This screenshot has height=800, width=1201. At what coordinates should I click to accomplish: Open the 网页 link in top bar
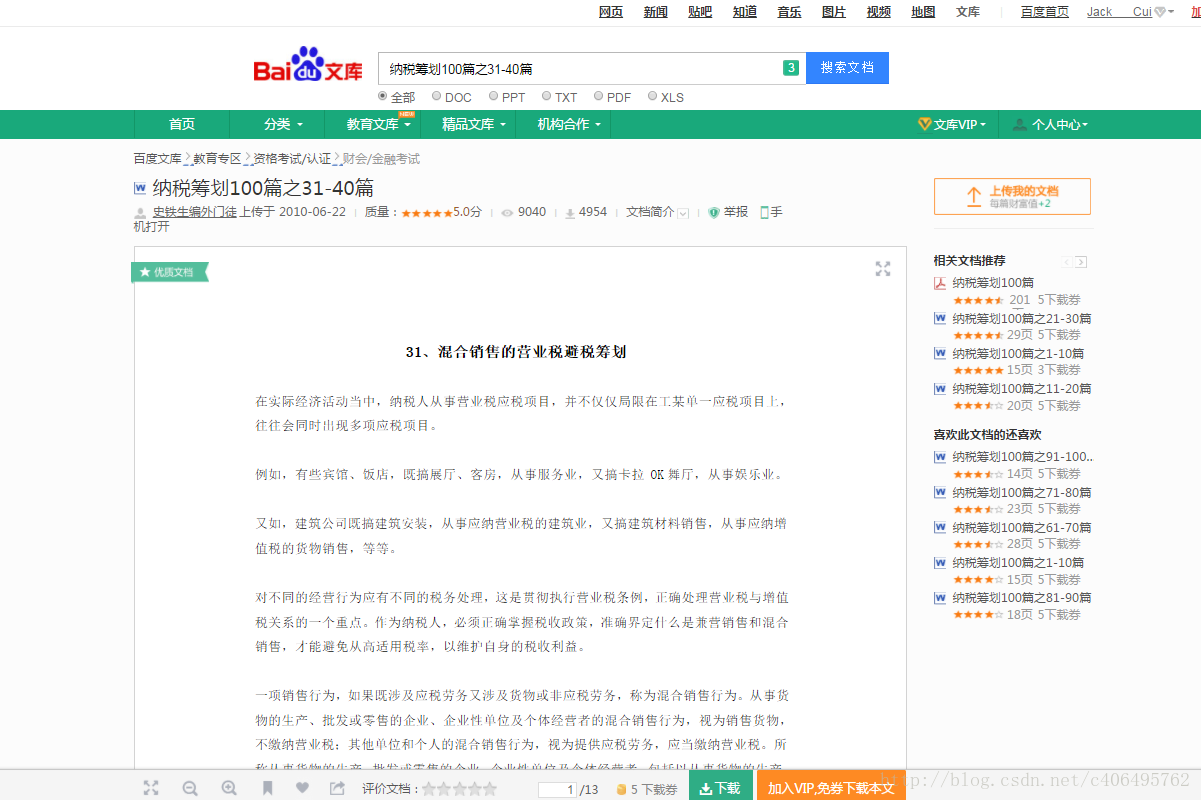(x=611, y=12)
